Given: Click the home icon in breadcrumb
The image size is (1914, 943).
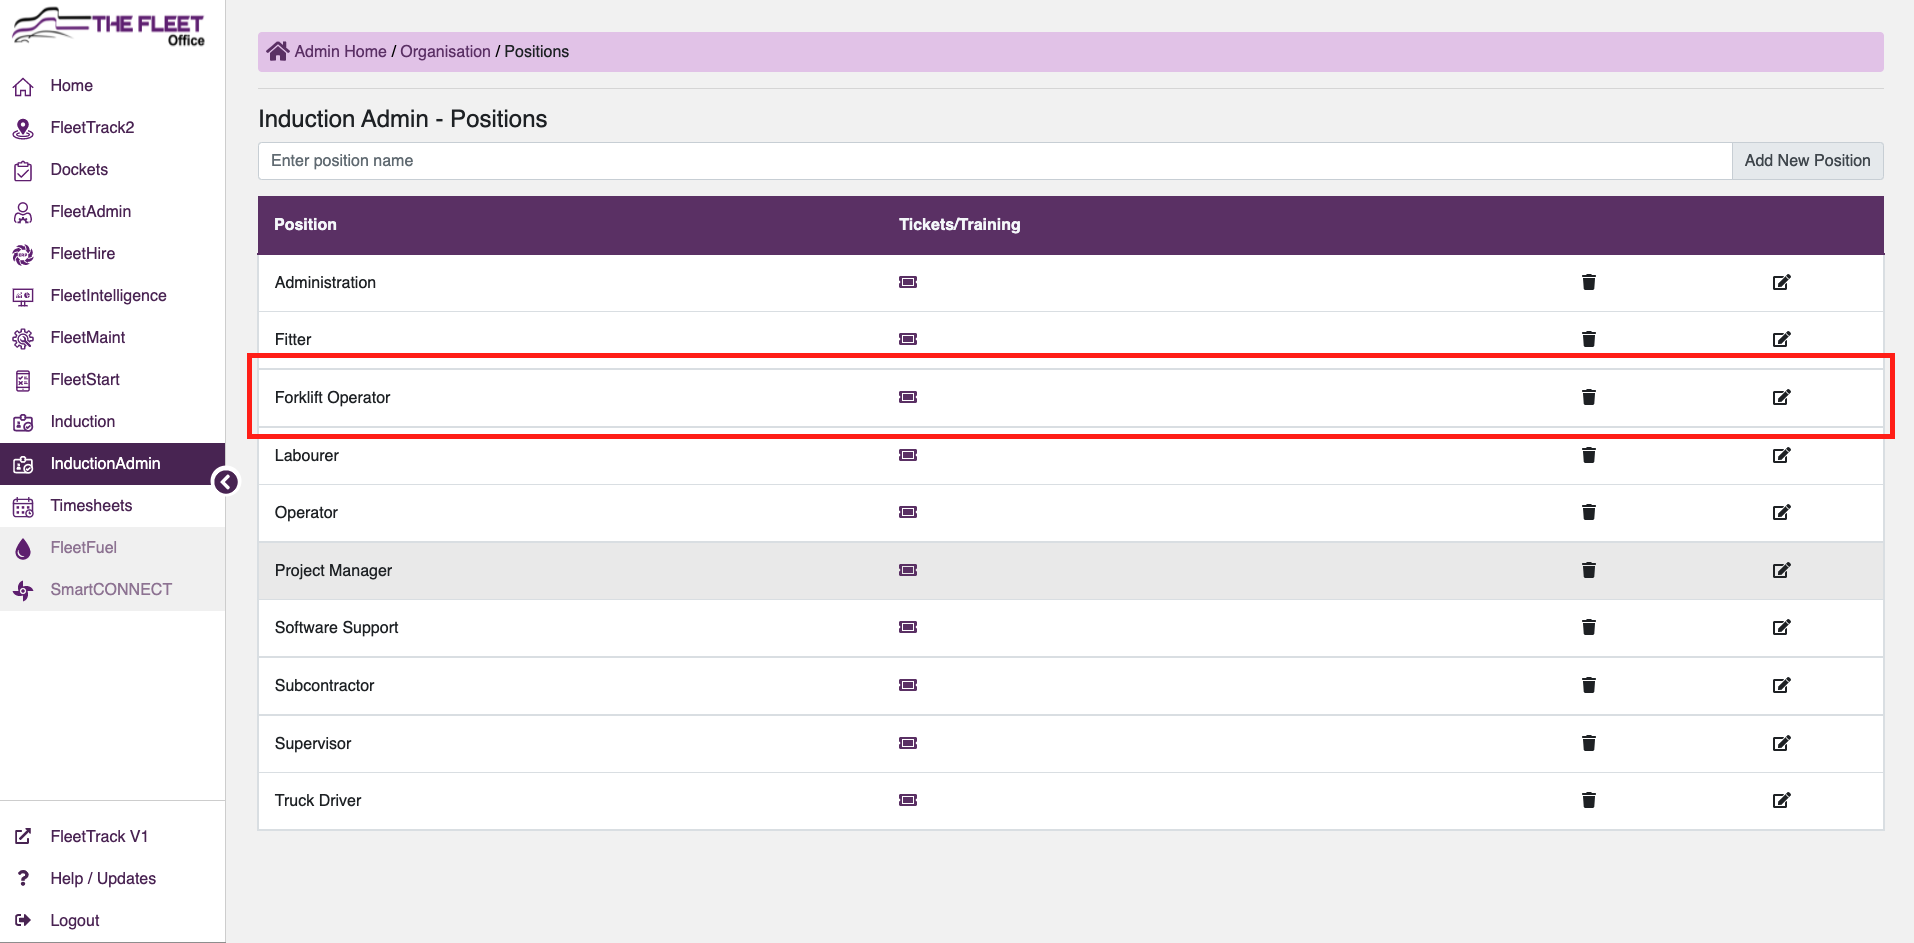Looking at the screenshot, I should coord(277,51).
